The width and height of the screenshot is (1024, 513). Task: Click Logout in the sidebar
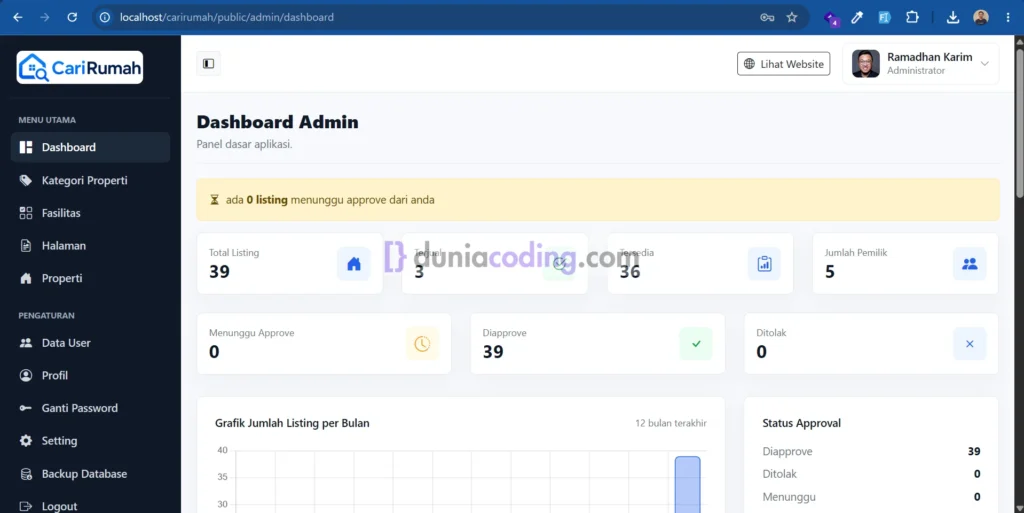pyautogui.click(x=90, y=506)
